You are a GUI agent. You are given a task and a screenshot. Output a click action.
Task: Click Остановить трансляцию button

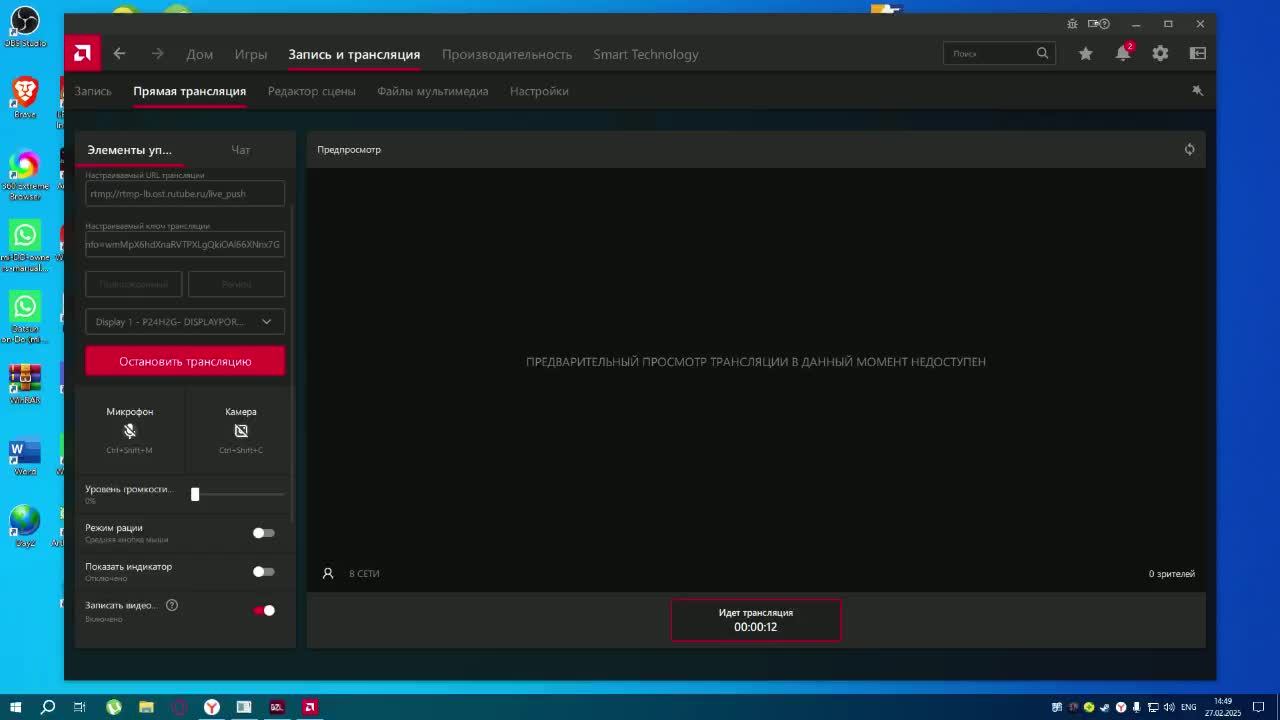[x=185, y=361]
